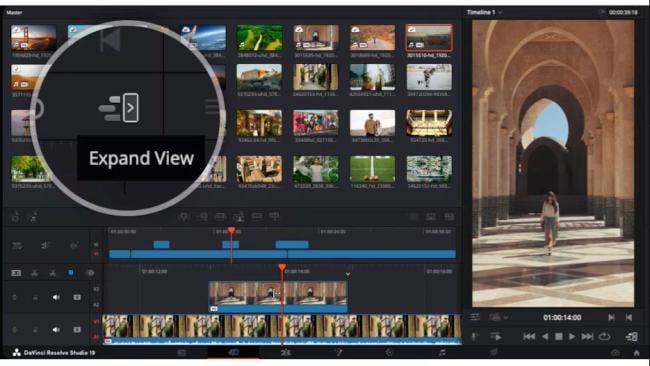Open the Project Manager home icon
This screenshot has width=650, height=366.
point(636,353)
